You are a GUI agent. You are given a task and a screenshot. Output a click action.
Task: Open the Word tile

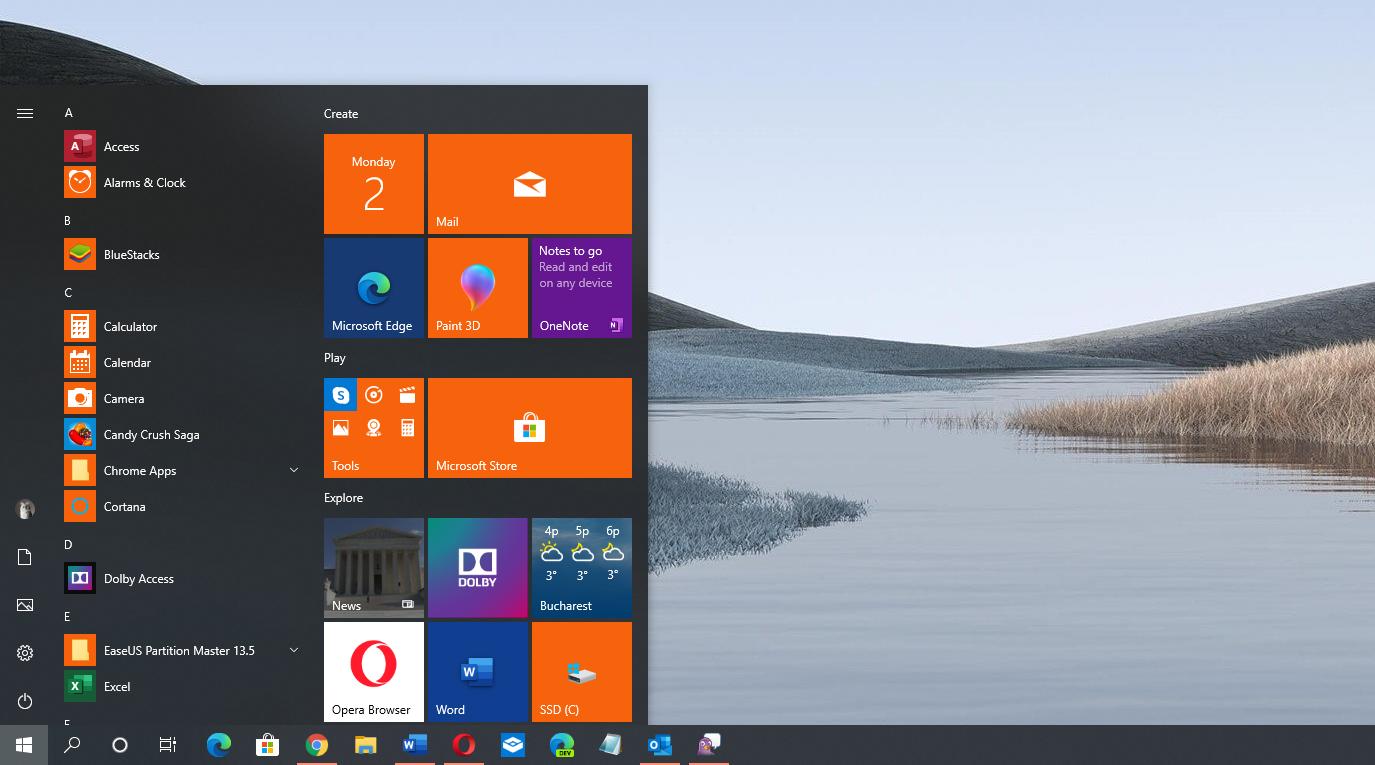point(478,672)
